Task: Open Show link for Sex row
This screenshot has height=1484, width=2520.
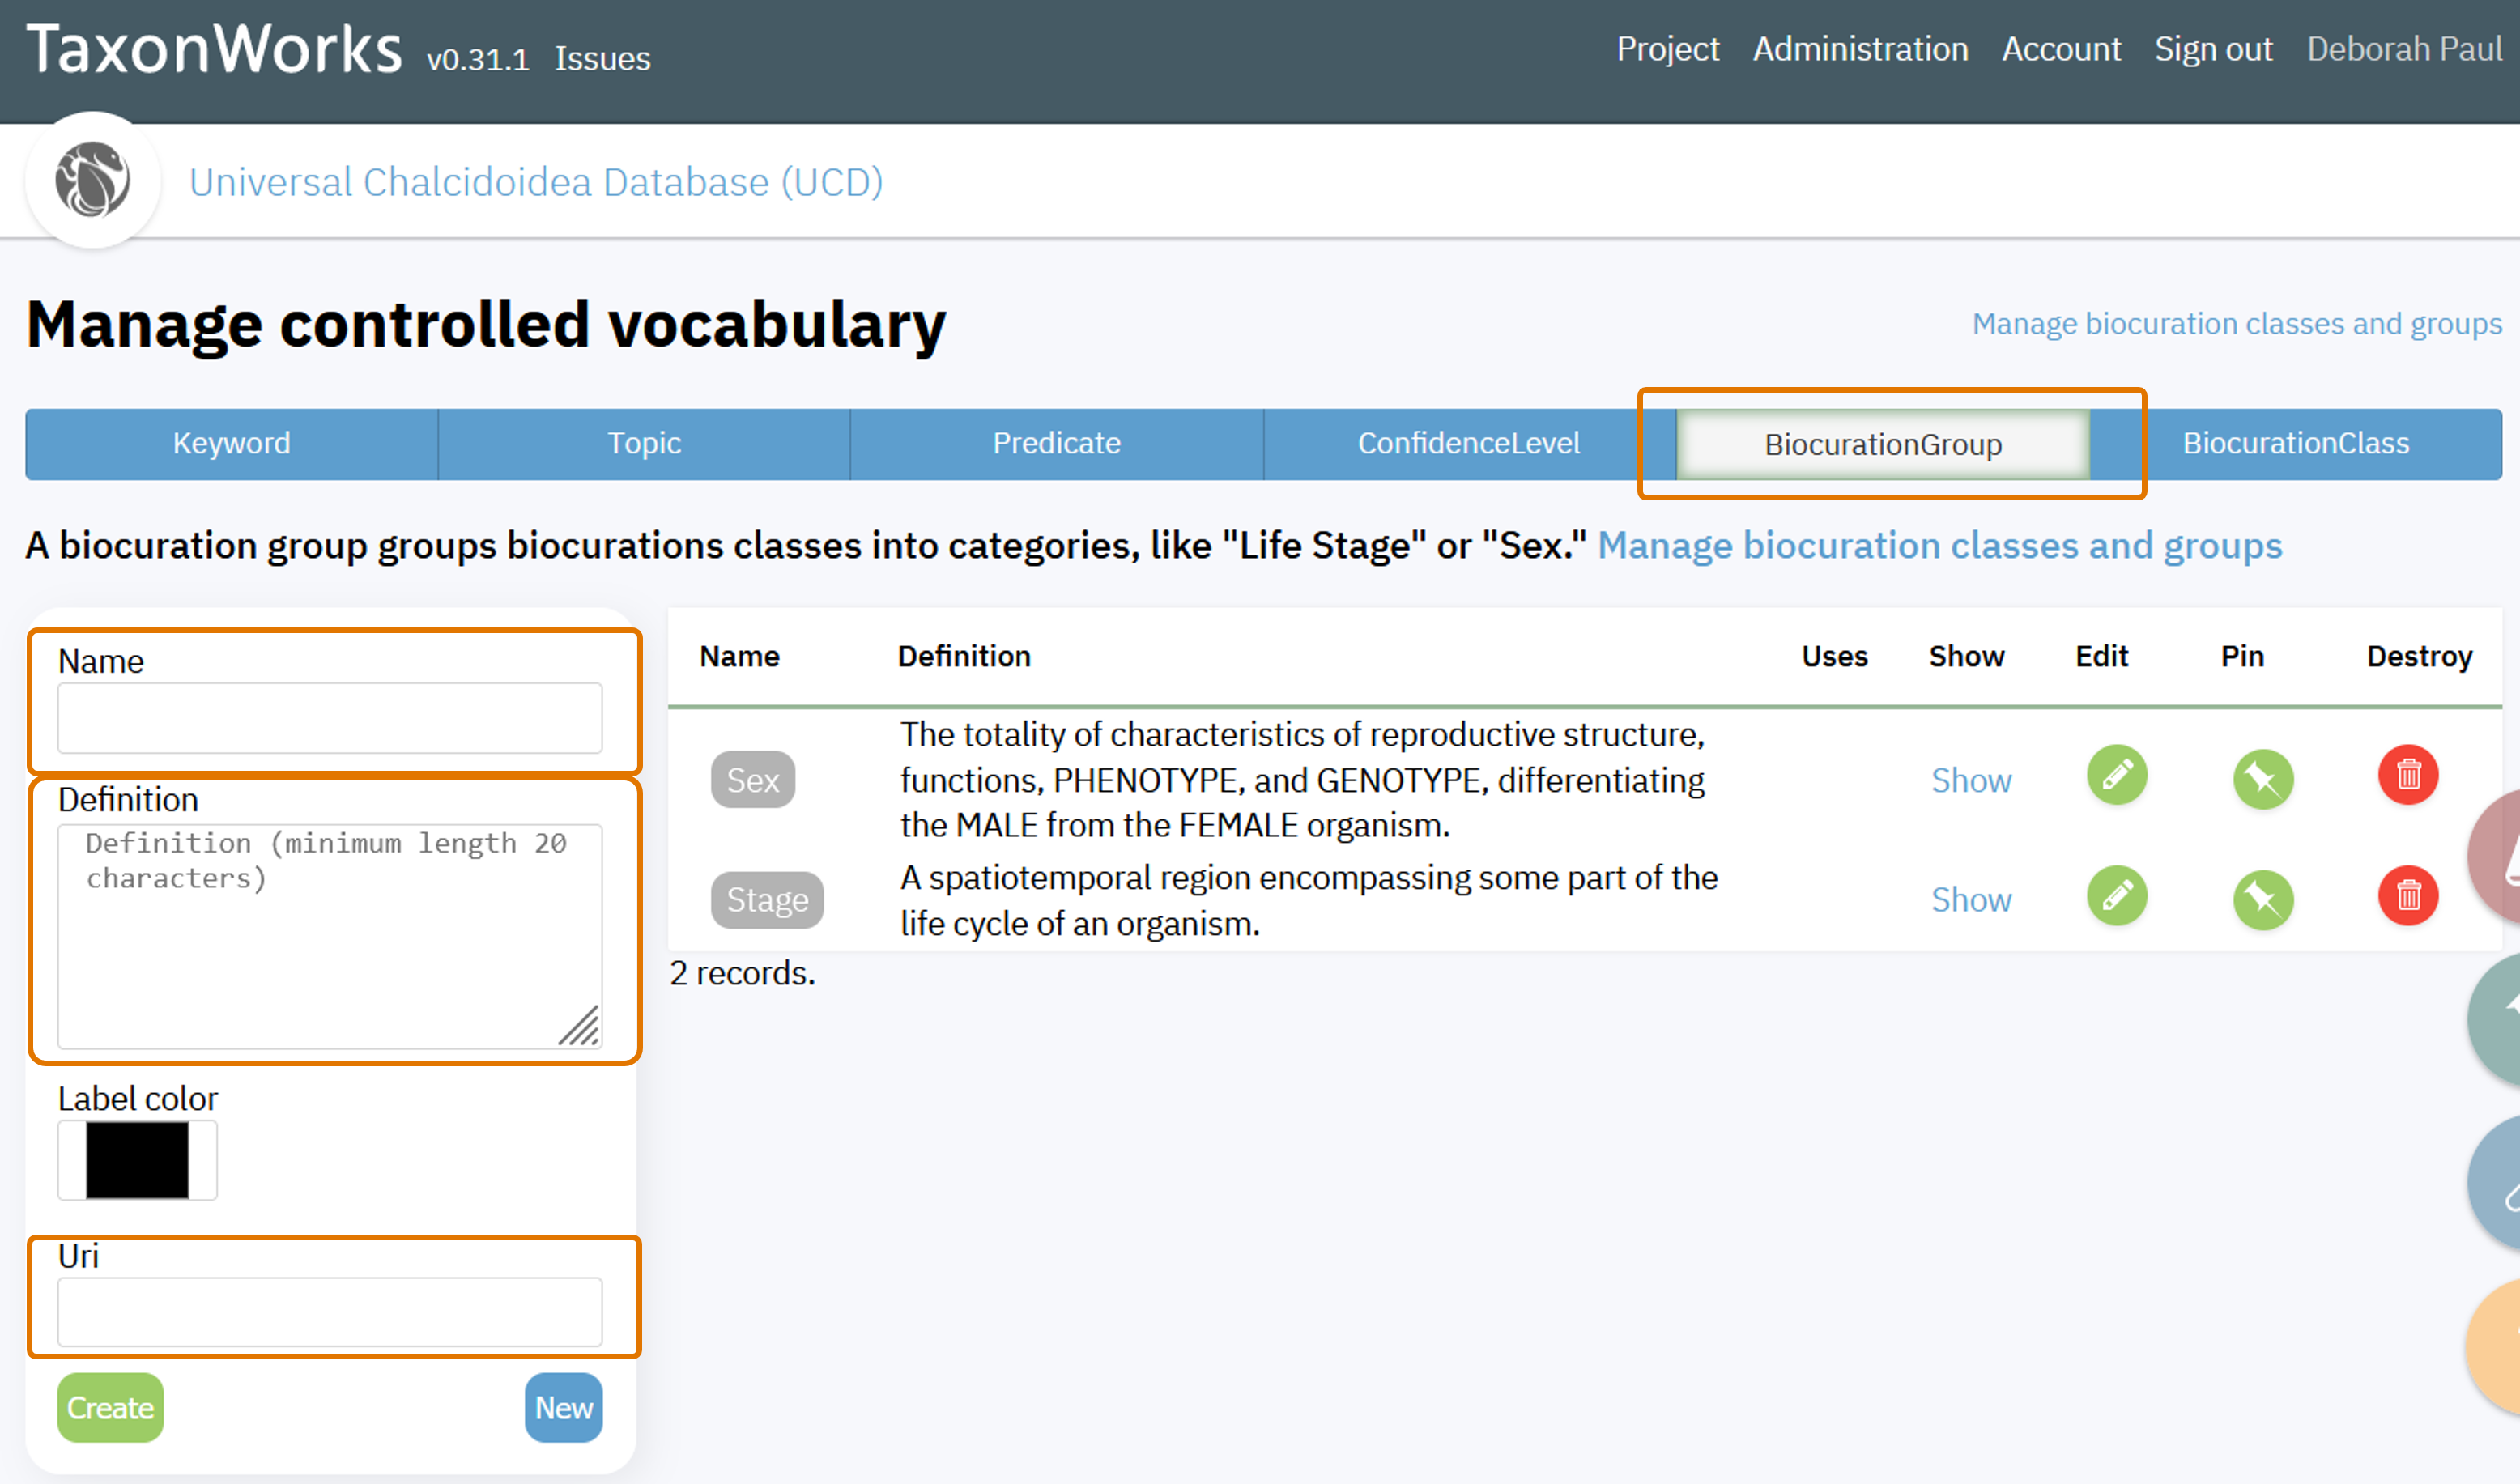Action: click(1970, 780)
